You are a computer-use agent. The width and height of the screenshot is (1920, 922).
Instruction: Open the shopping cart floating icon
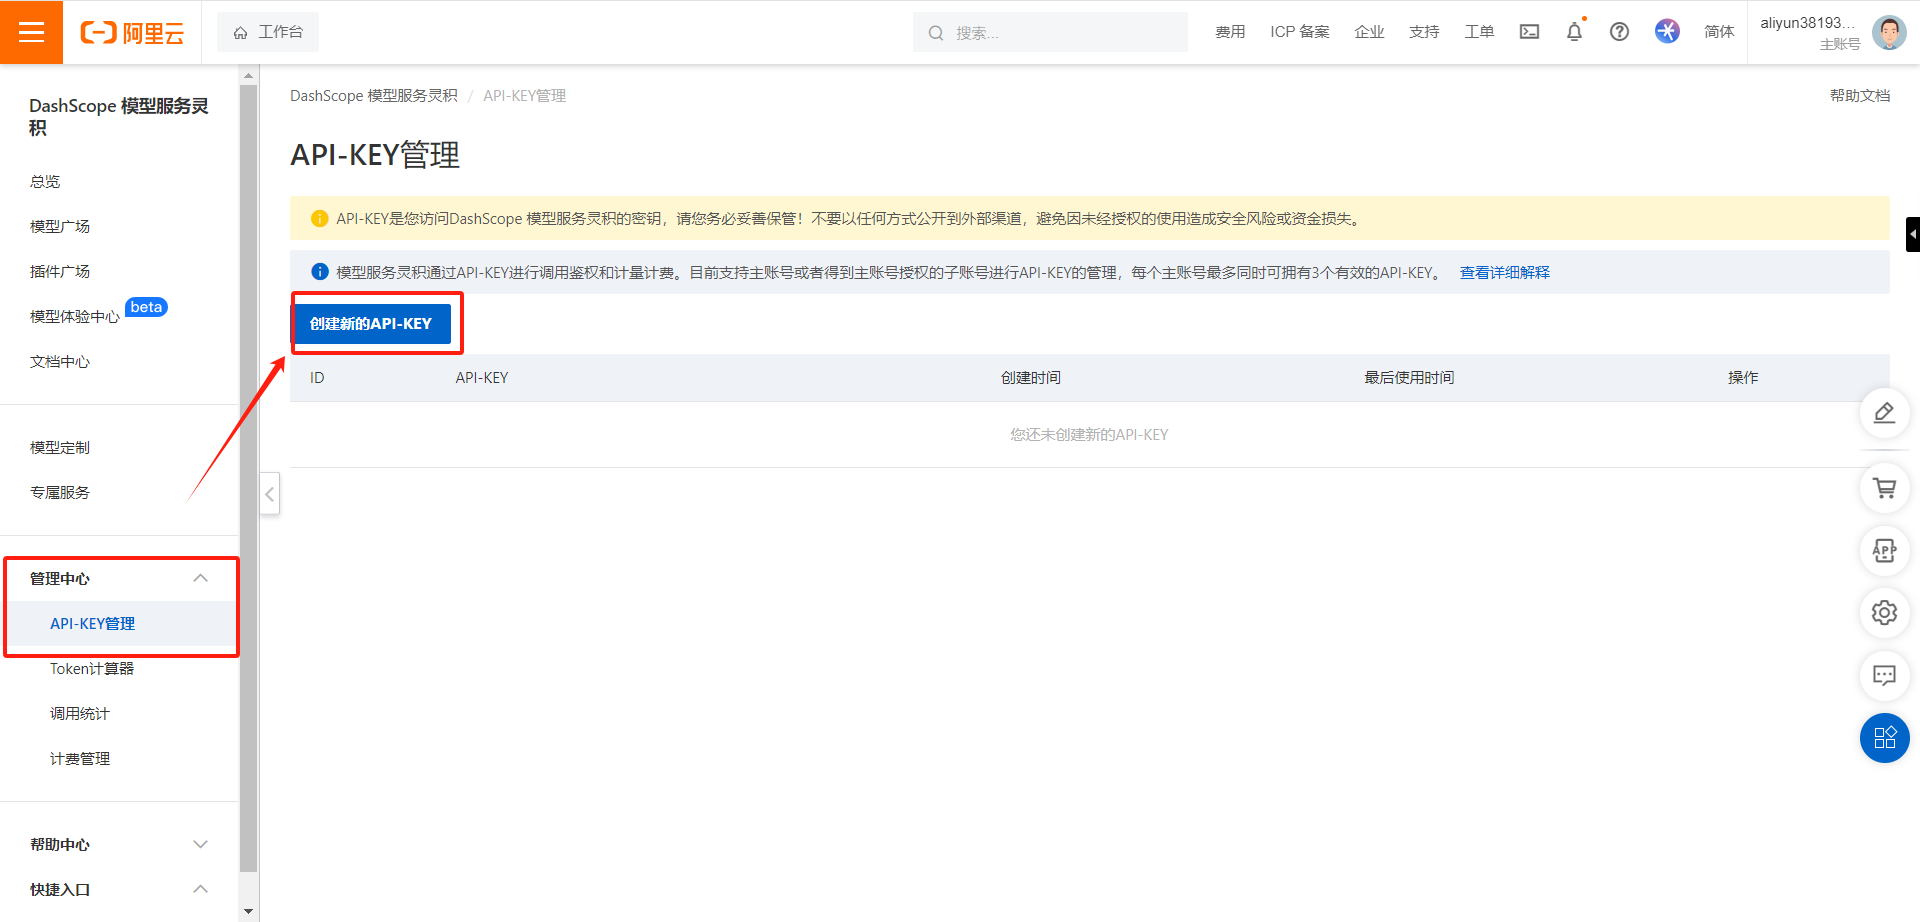click(x=1885, y=488)
